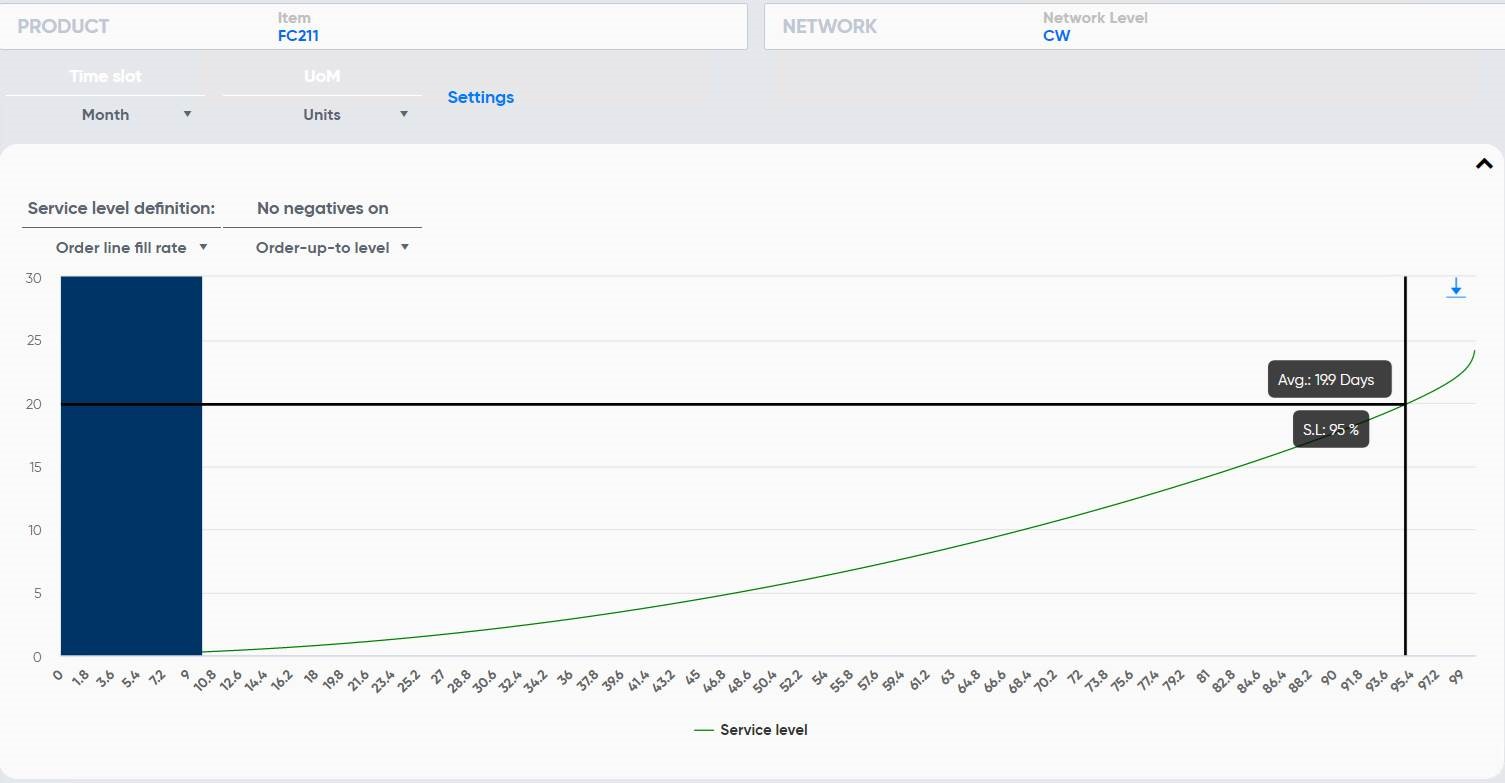The width and height of the screenshot is (1505, 783).
Task: Click the Avg. 19.9 Days tooltip label
Action: (1327, 380)
